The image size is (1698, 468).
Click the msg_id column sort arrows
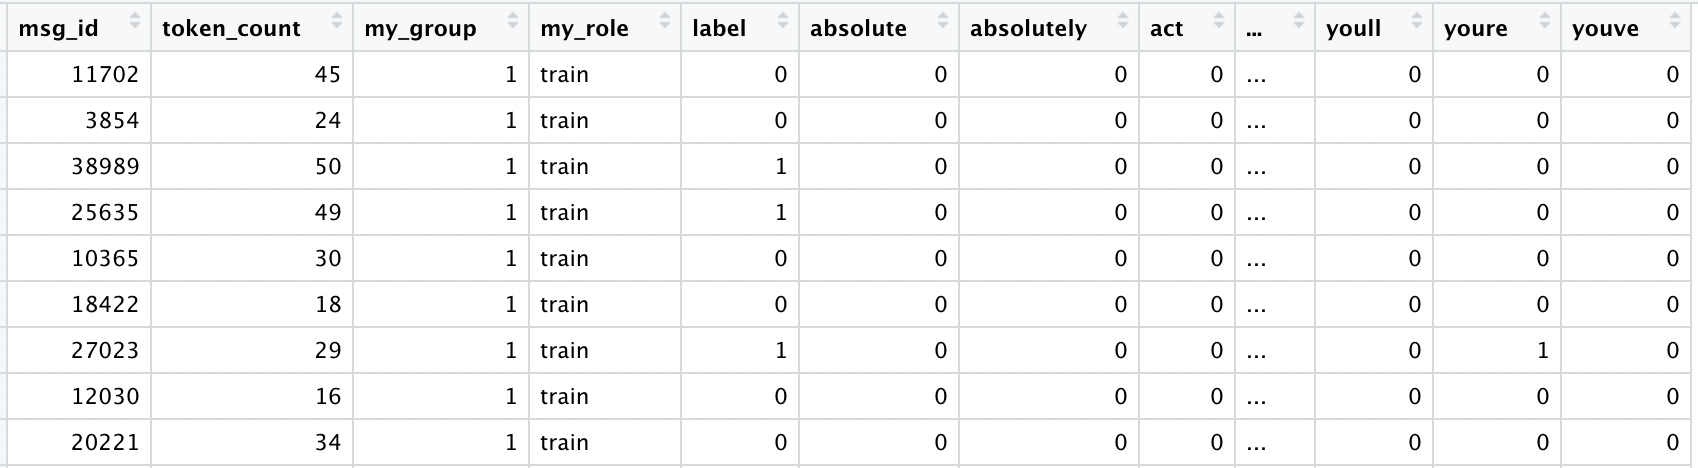(136, 20)
